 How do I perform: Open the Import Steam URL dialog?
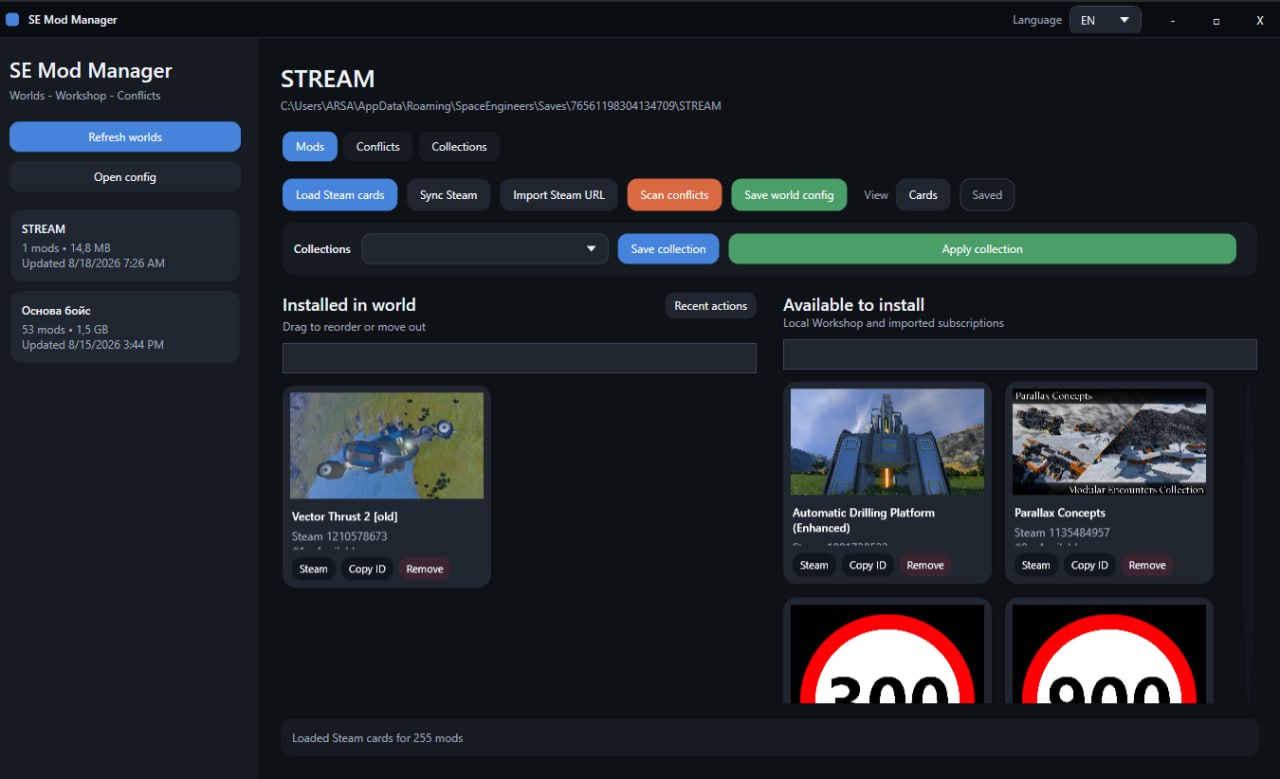[559, 195]
